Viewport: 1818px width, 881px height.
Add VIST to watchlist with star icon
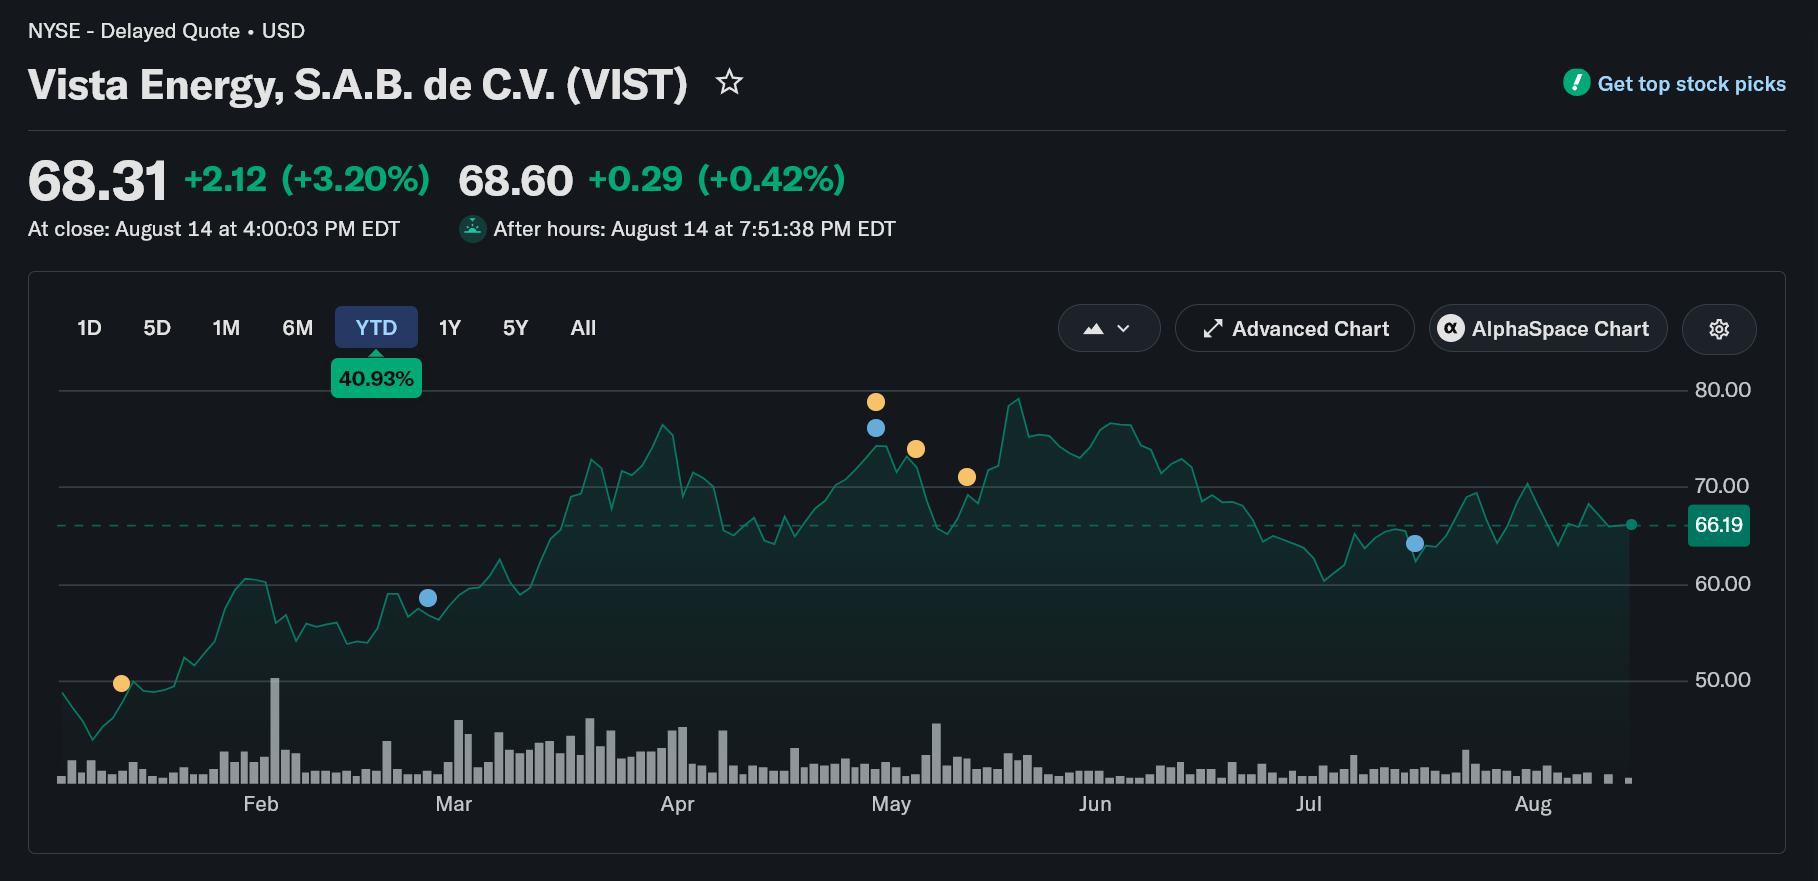pyautogui.click(x=730, y=82)
